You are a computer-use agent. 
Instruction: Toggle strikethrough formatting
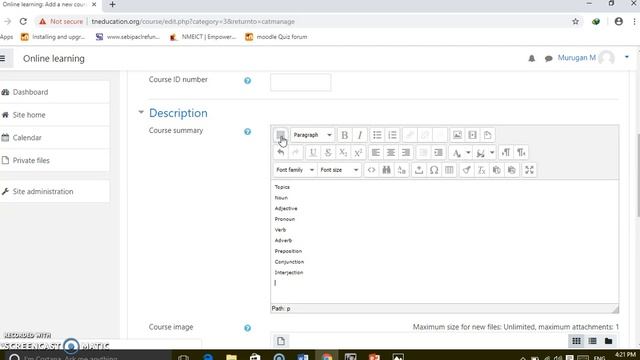328,153
